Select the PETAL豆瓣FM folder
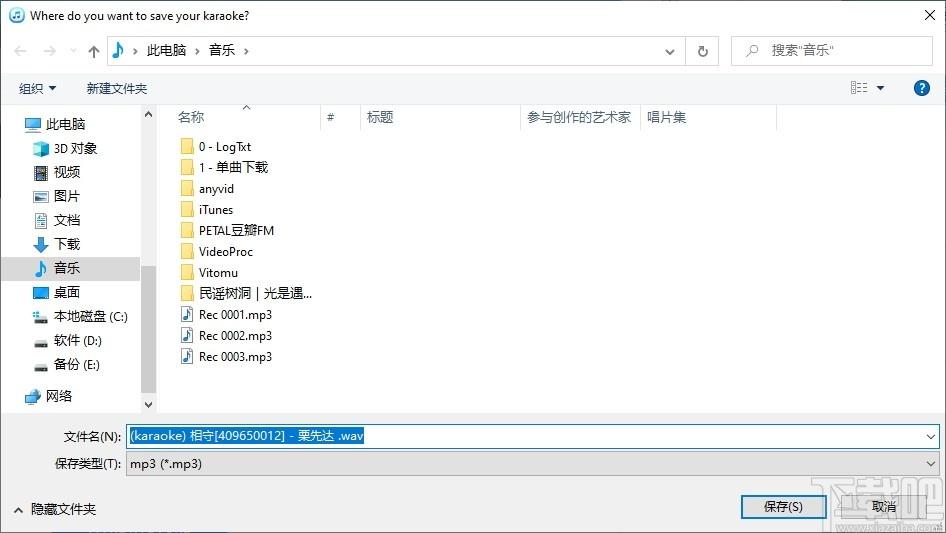This screenshot has width=946, height=533. [x=227, y=231]
